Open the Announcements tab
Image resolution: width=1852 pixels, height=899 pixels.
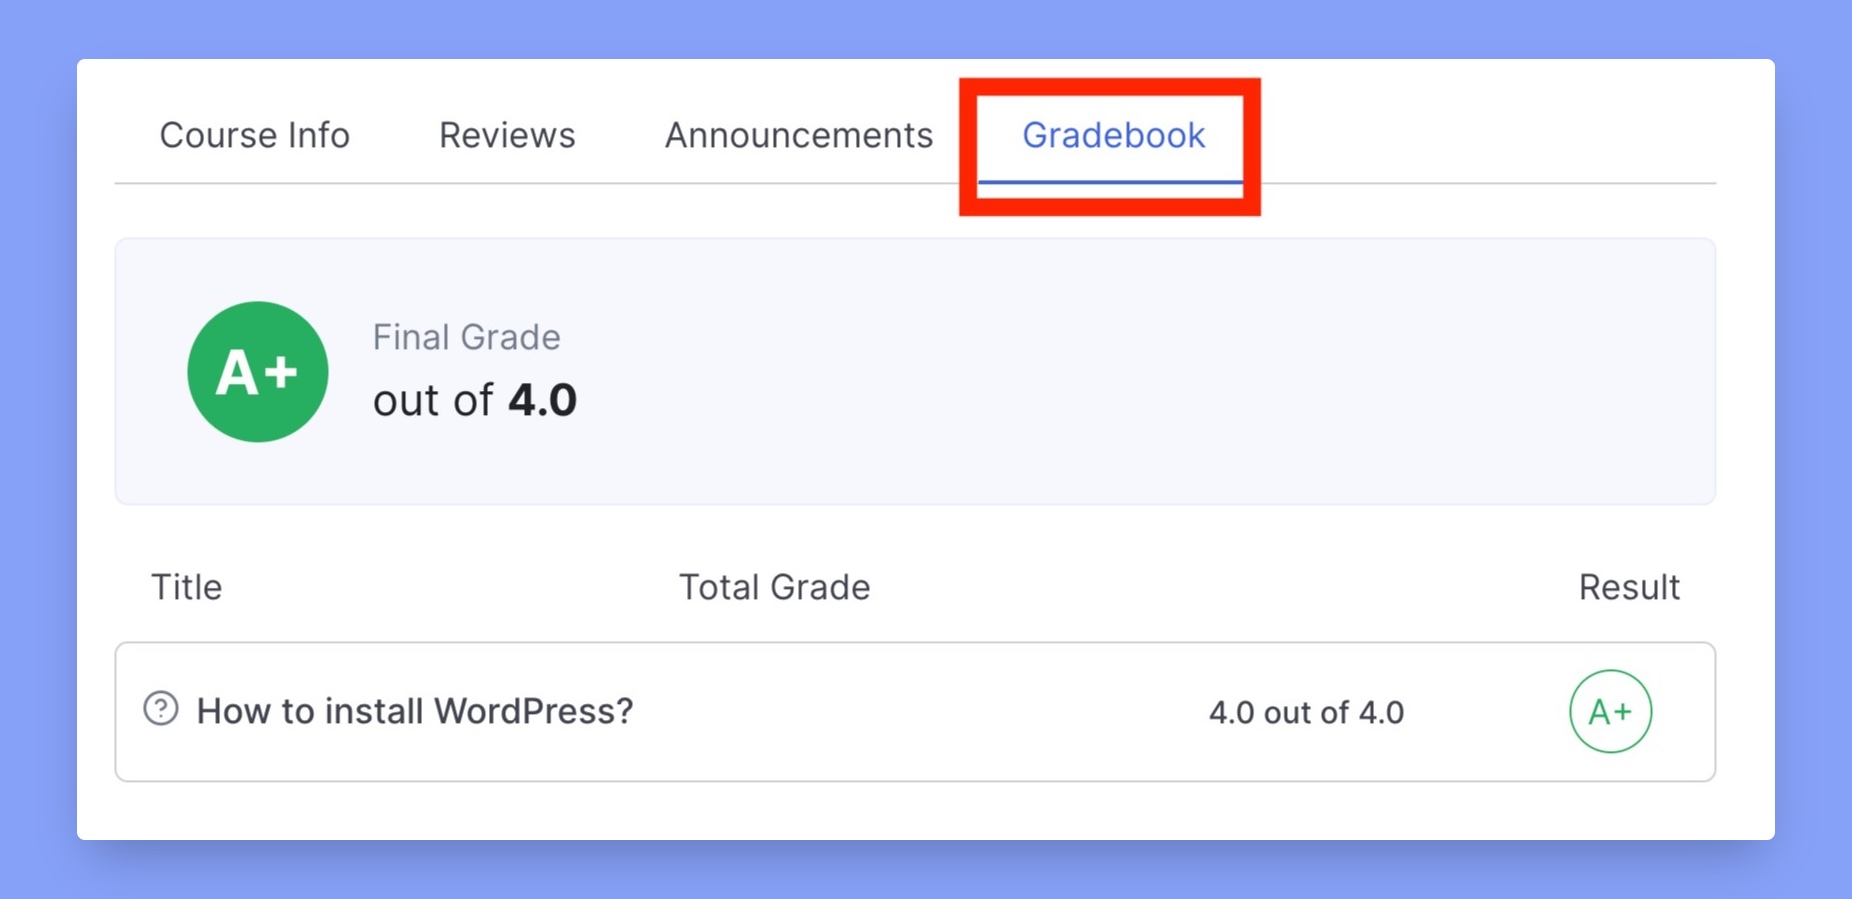(798, 135)
